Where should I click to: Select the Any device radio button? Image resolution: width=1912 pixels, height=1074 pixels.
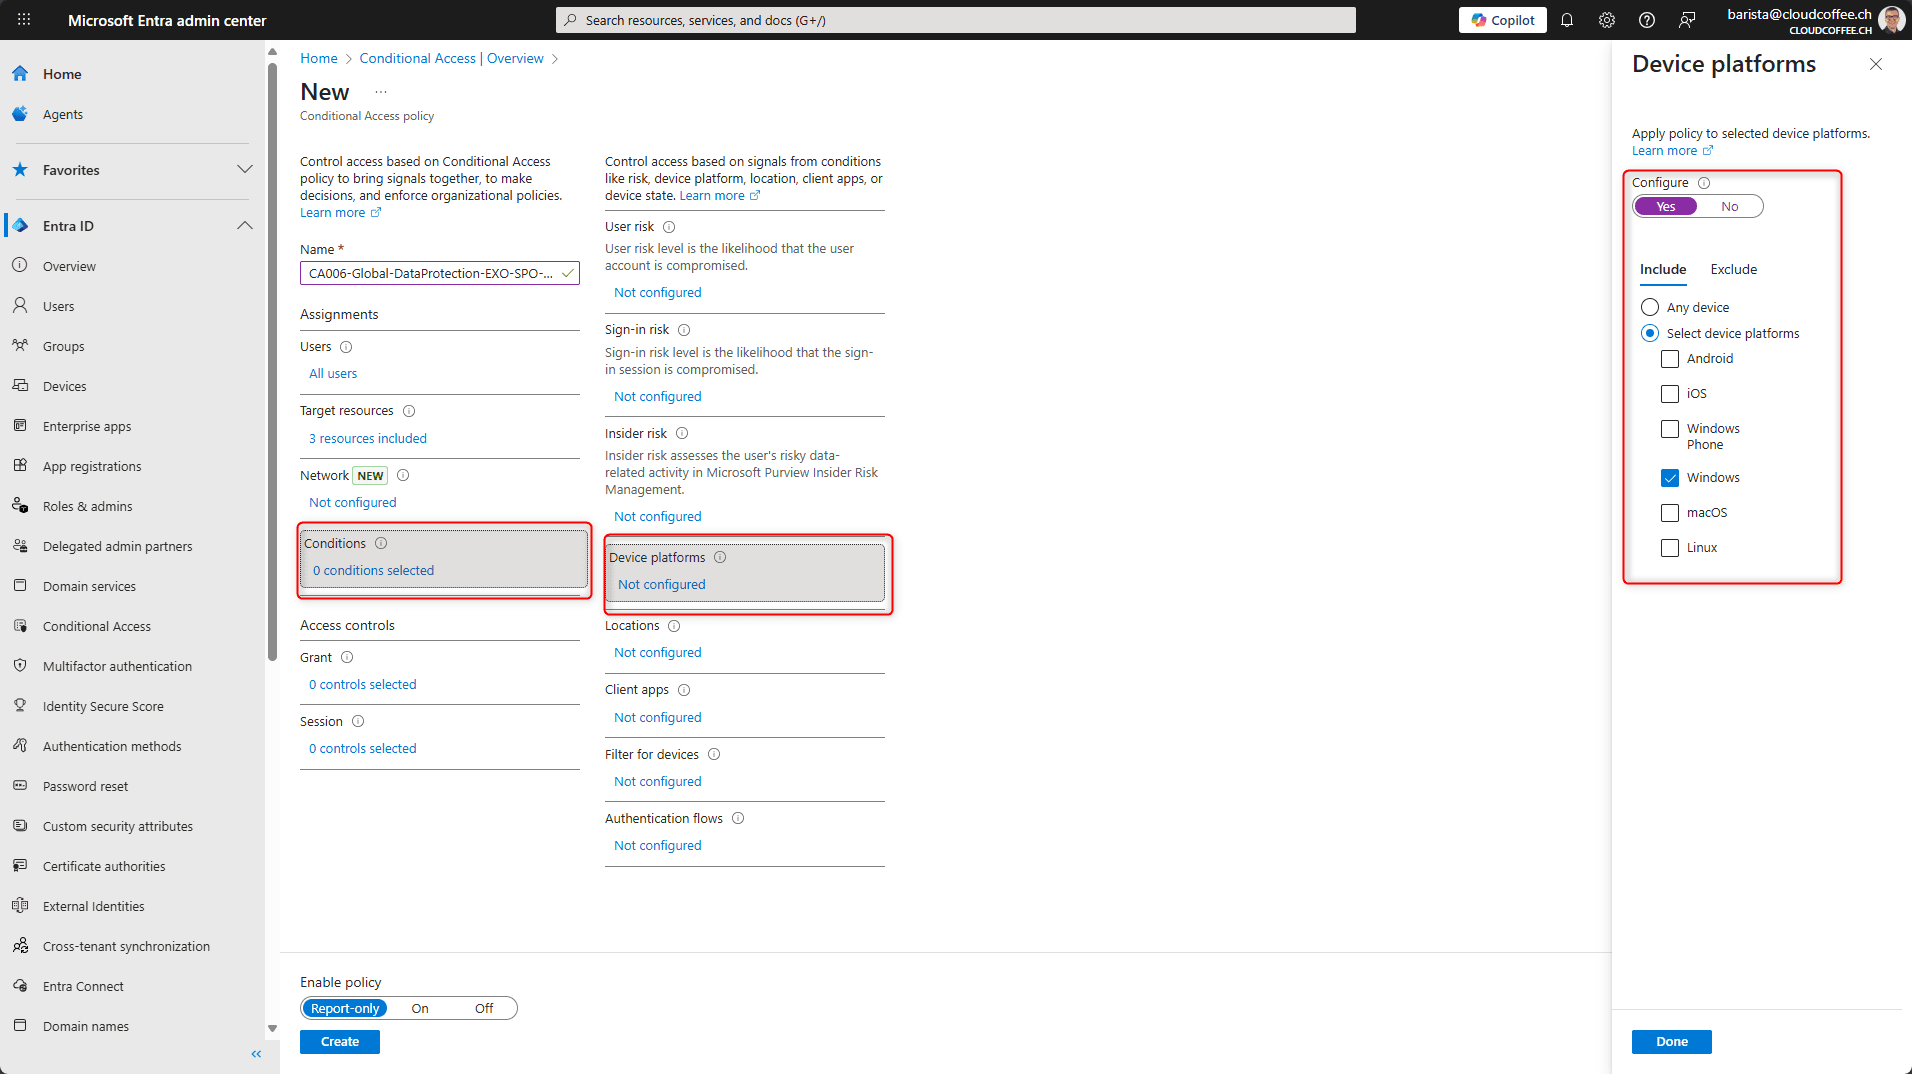click(1650, 307)
